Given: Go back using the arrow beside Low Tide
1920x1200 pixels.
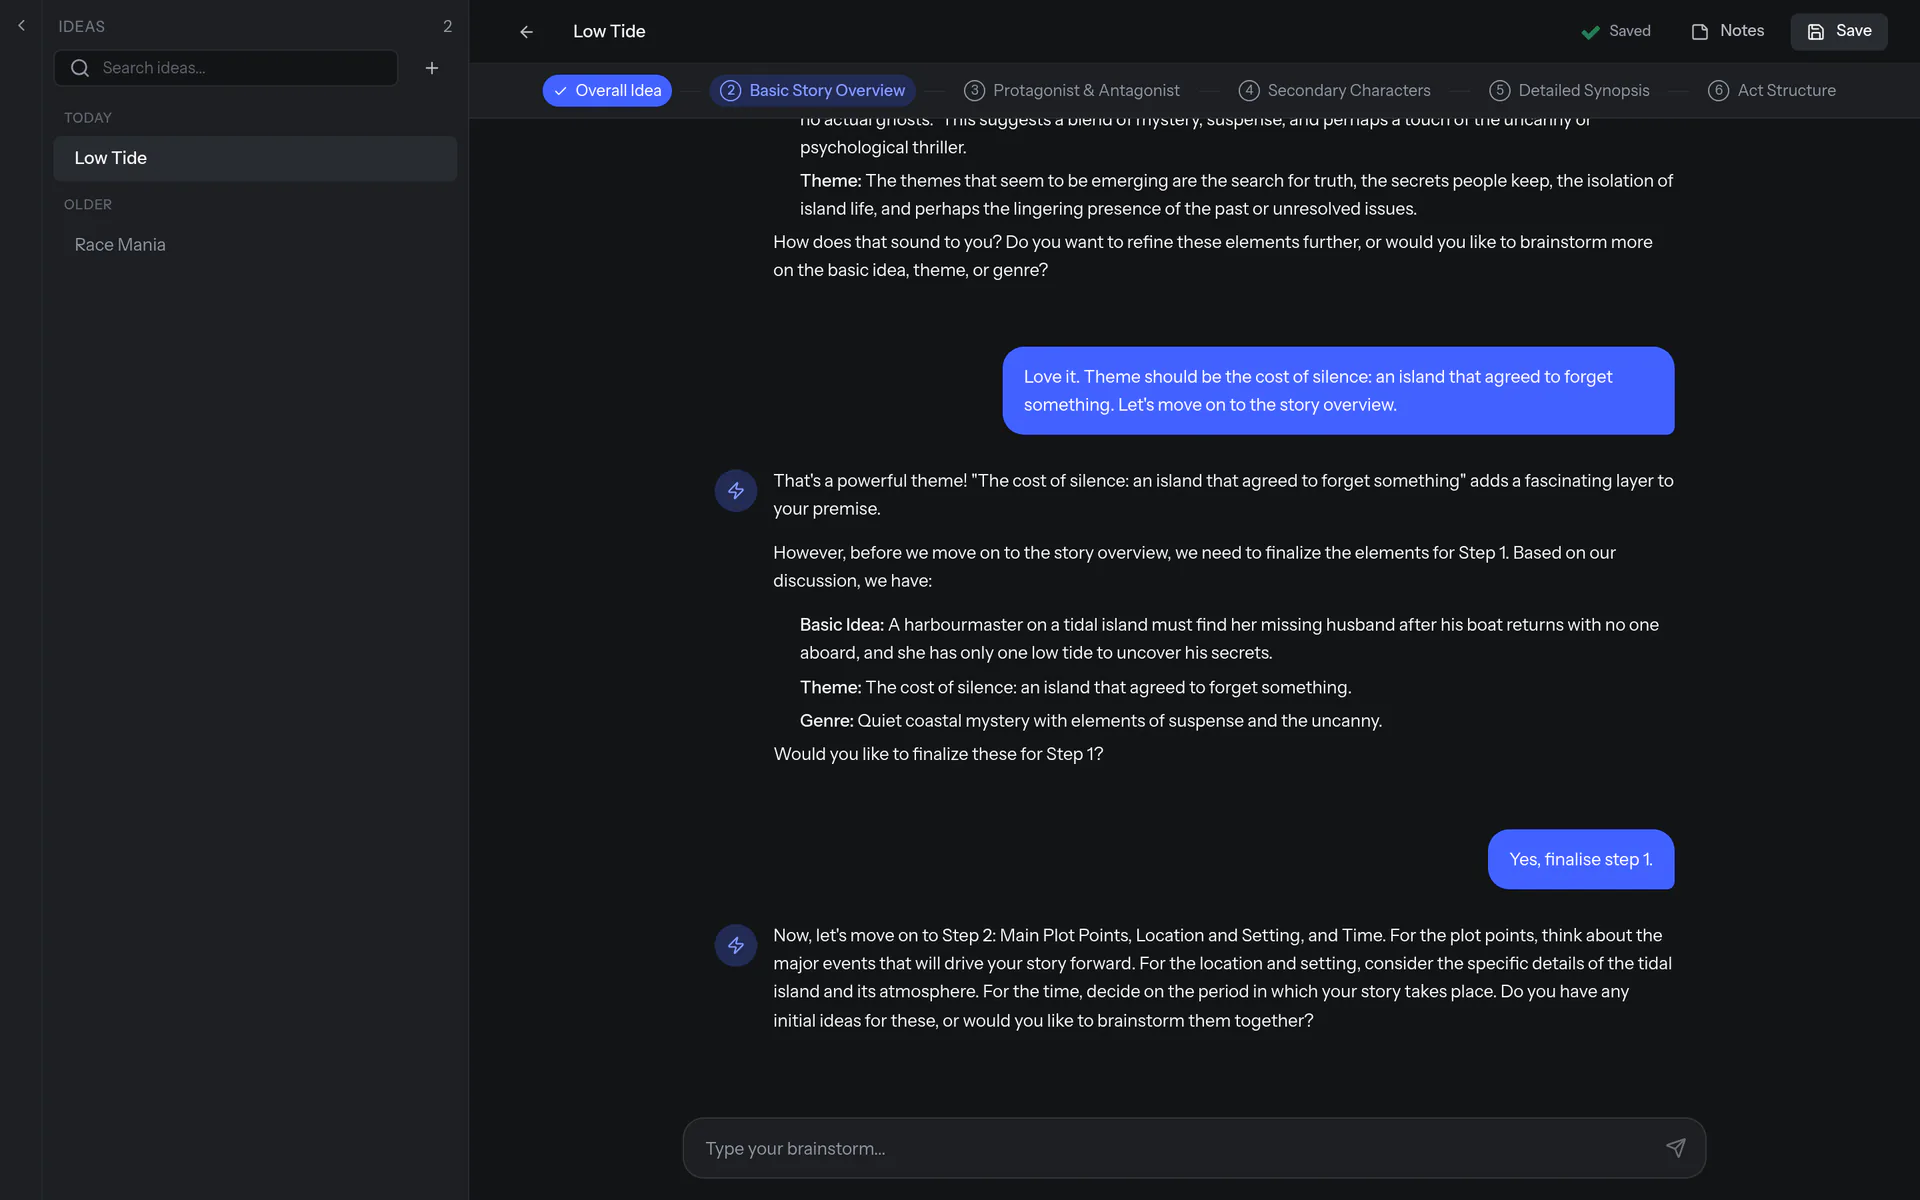Looking at the screenshot, I should coord(527,32).
